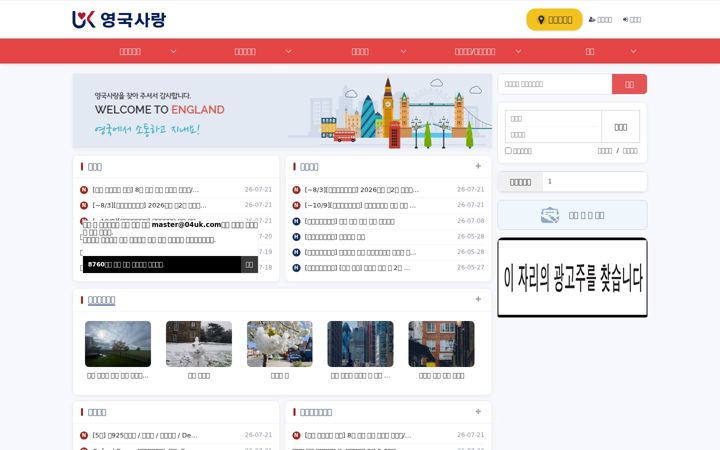Click red N badge on the [~10/9] row
Image resolution: width=720 pixels, height=450 pixels.
coord(296,206)
